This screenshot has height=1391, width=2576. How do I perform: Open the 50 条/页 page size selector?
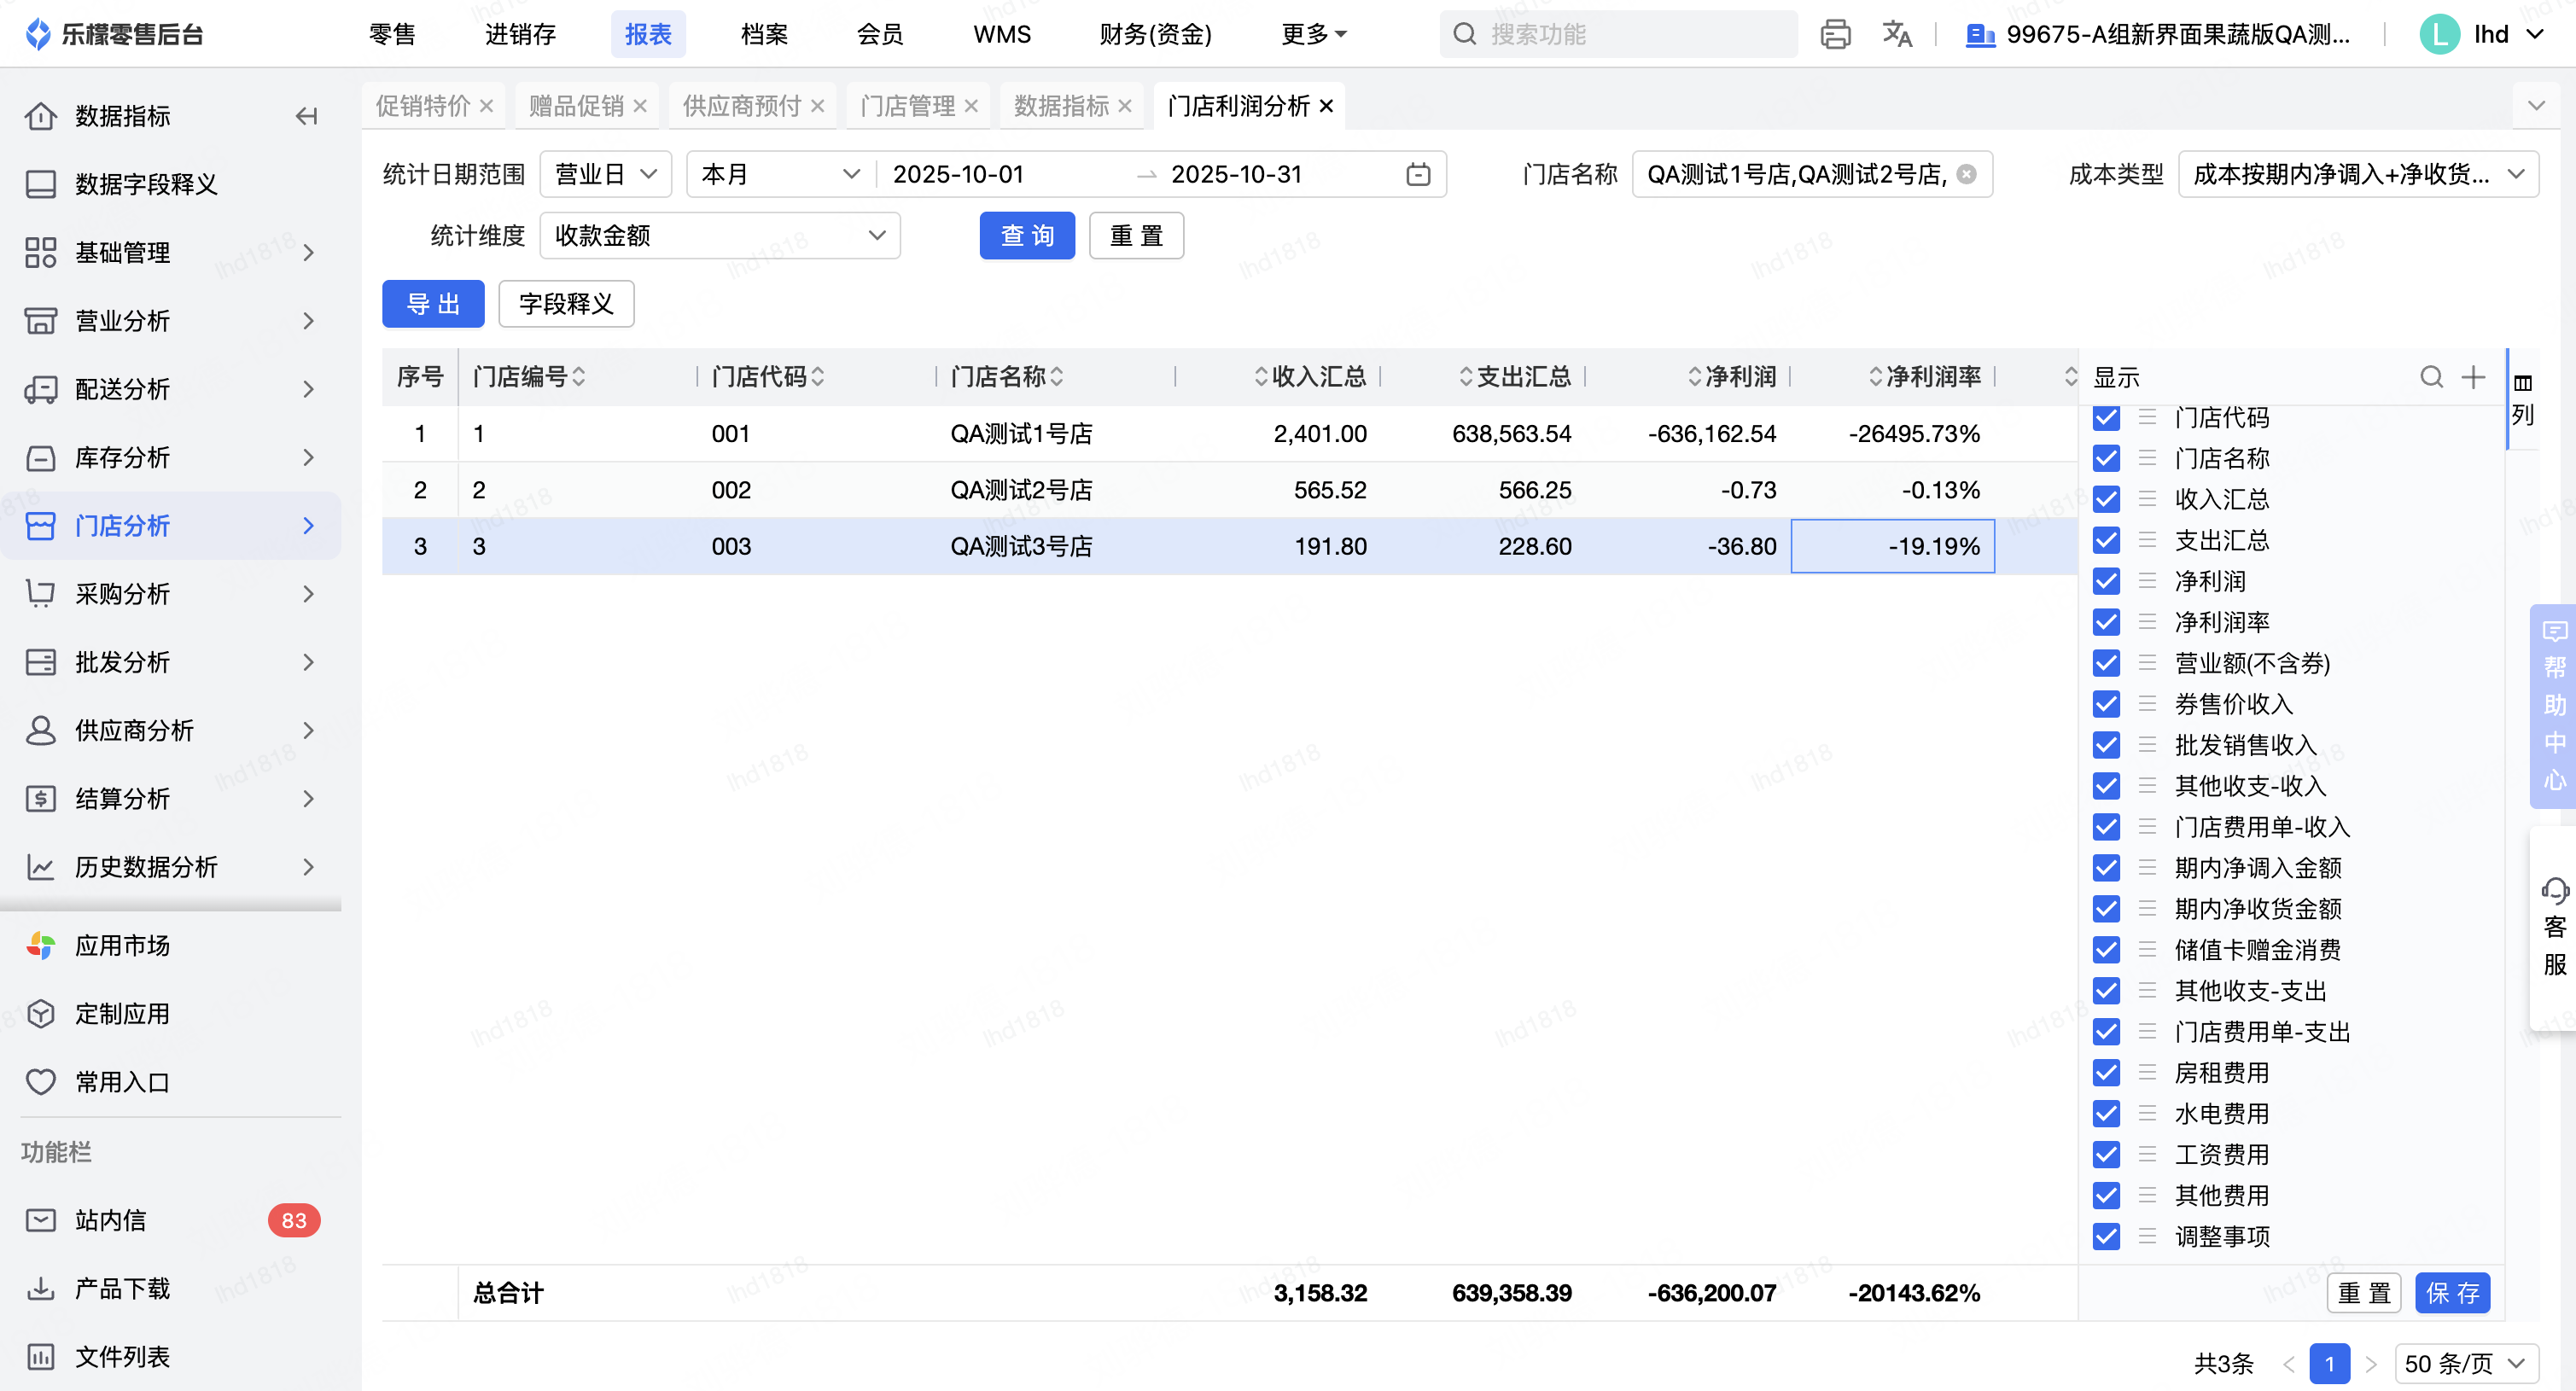tap(2465, 1363)
